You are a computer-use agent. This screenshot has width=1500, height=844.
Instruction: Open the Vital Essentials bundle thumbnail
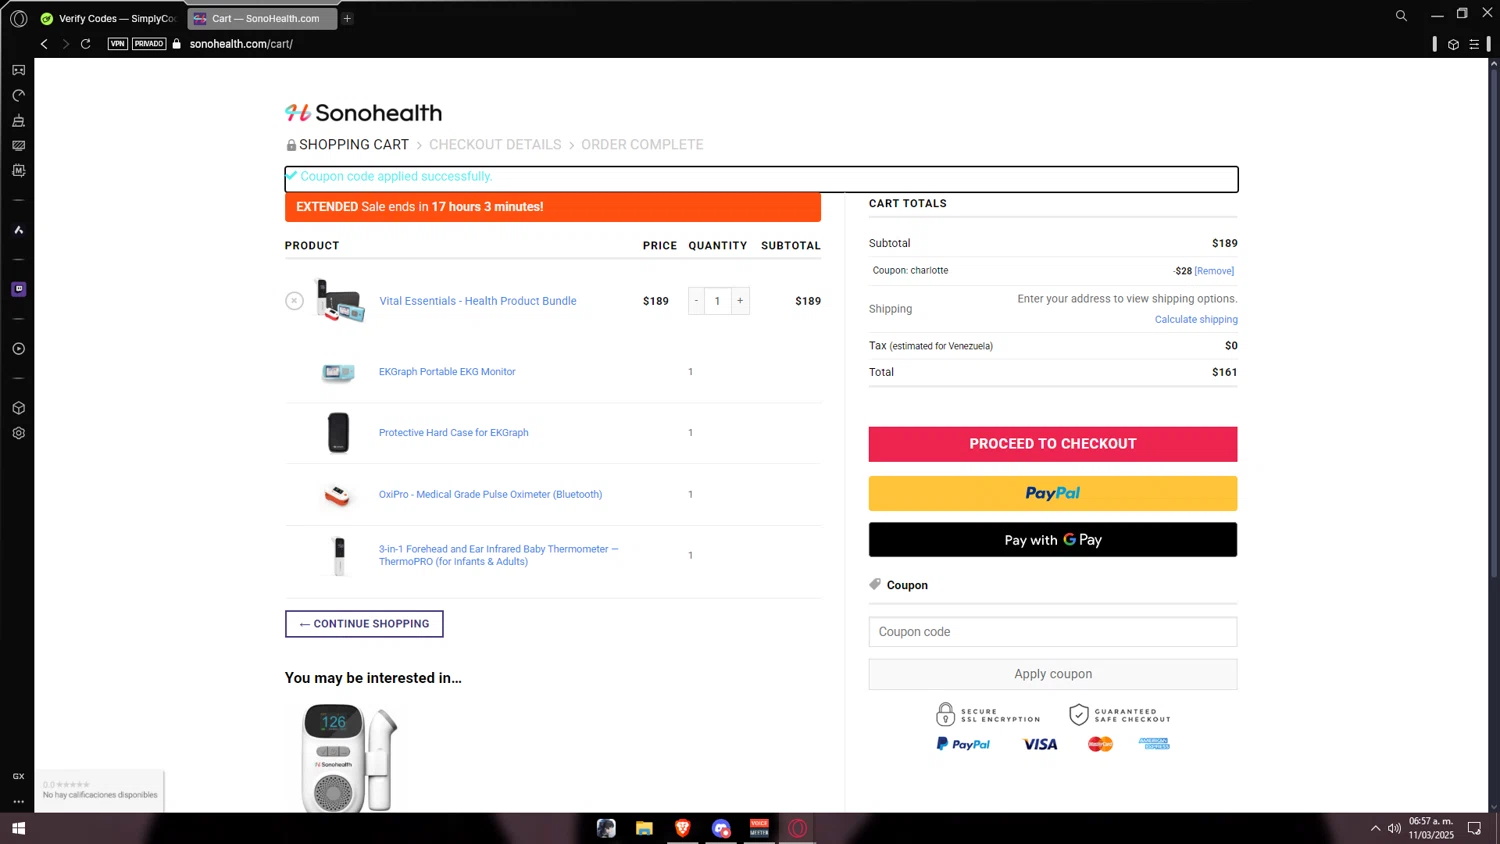[339, 300]
